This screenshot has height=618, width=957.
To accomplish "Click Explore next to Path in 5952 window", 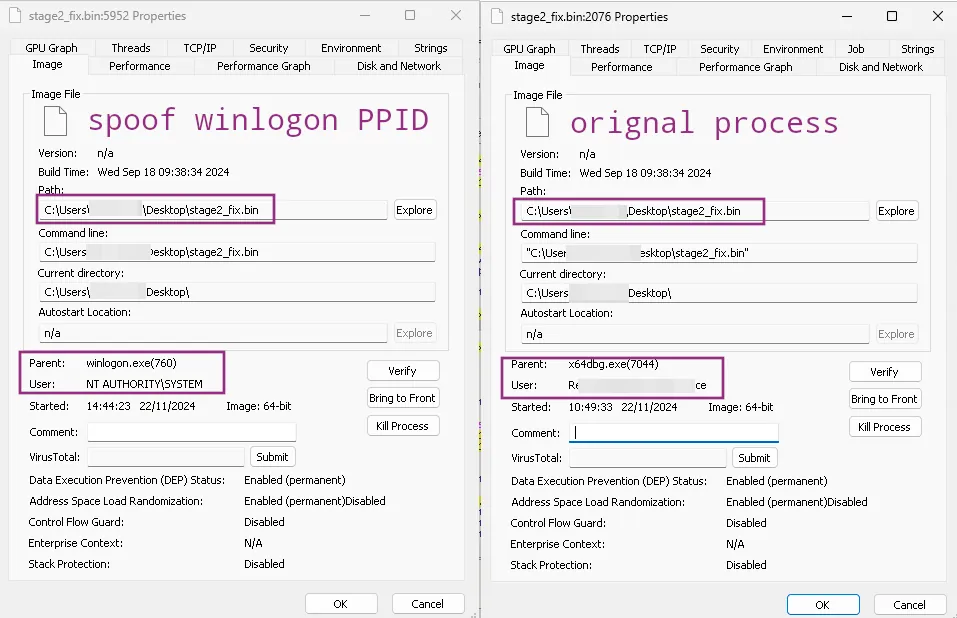I will pos(414,210).
